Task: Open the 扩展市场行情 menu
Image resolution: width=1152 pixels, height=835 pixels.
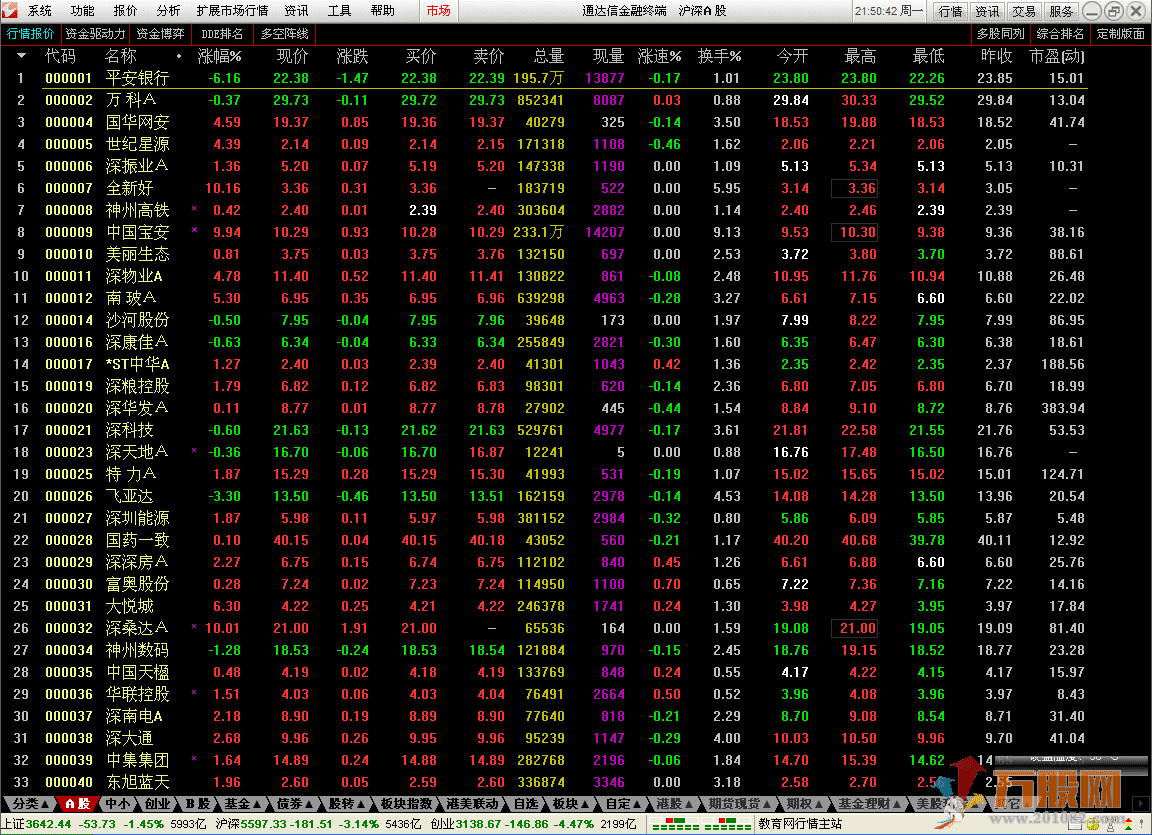Action: [x=232, y=10]
